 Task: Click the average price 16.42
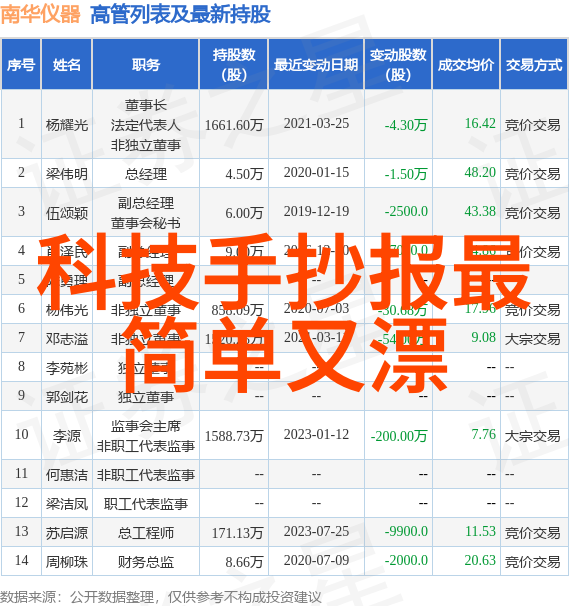[x=480, y=124]
